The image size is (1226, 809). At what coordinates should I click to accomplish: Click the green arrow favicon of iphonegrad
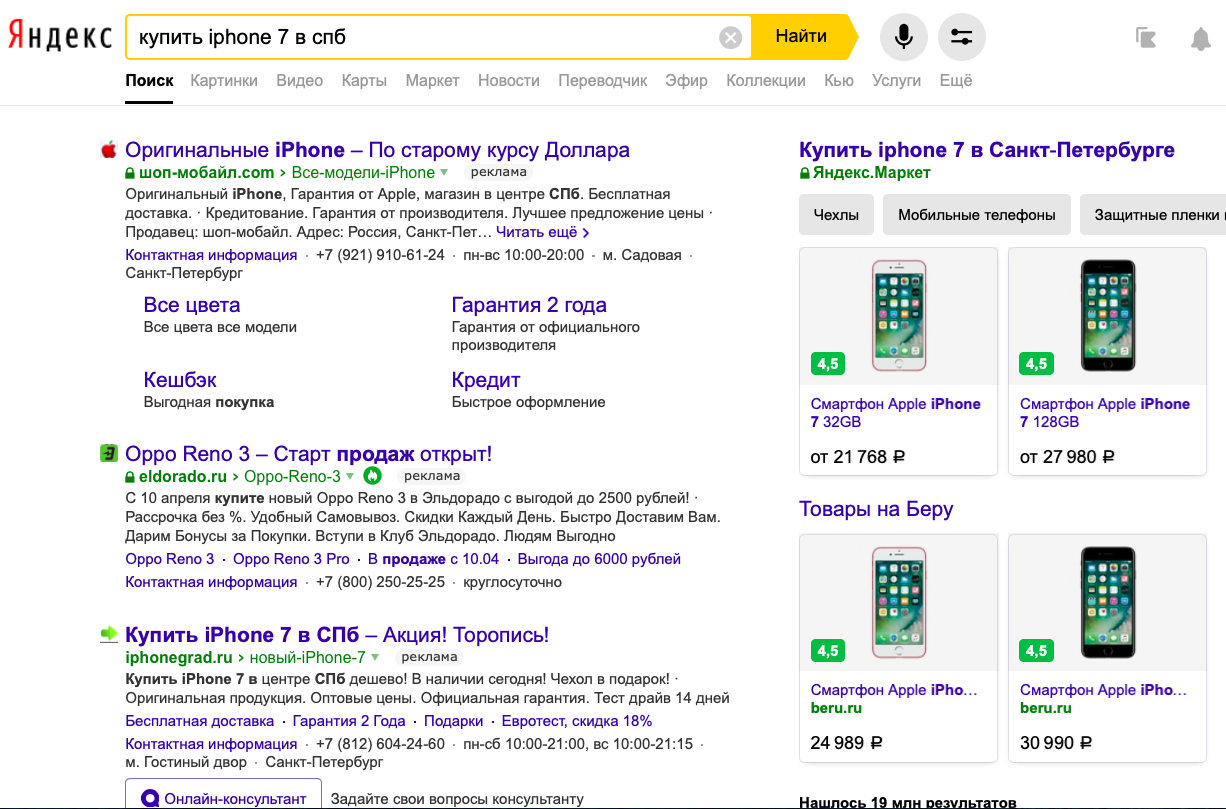click(x=109, y=634)
